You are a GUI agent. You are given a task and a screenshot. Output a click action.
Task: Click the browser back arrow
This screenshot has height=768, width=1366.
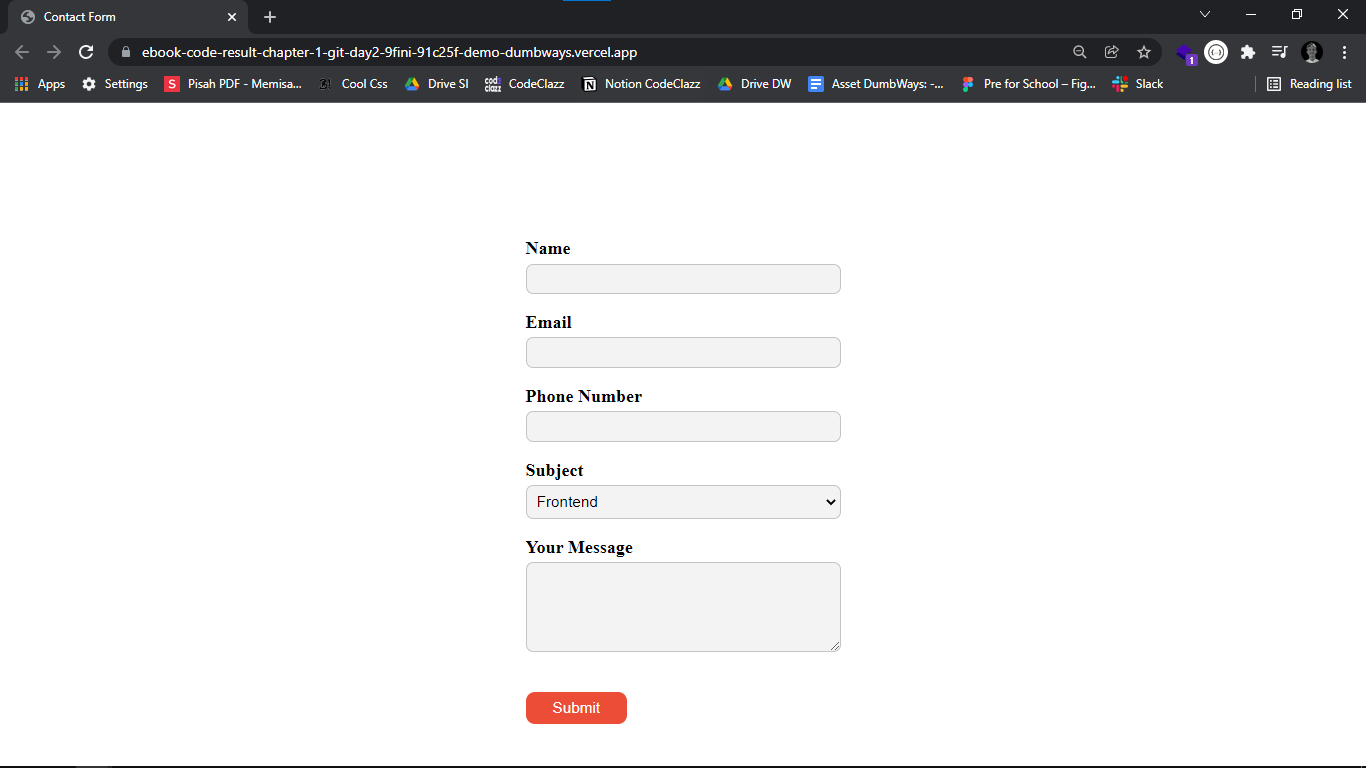point(22,52)
